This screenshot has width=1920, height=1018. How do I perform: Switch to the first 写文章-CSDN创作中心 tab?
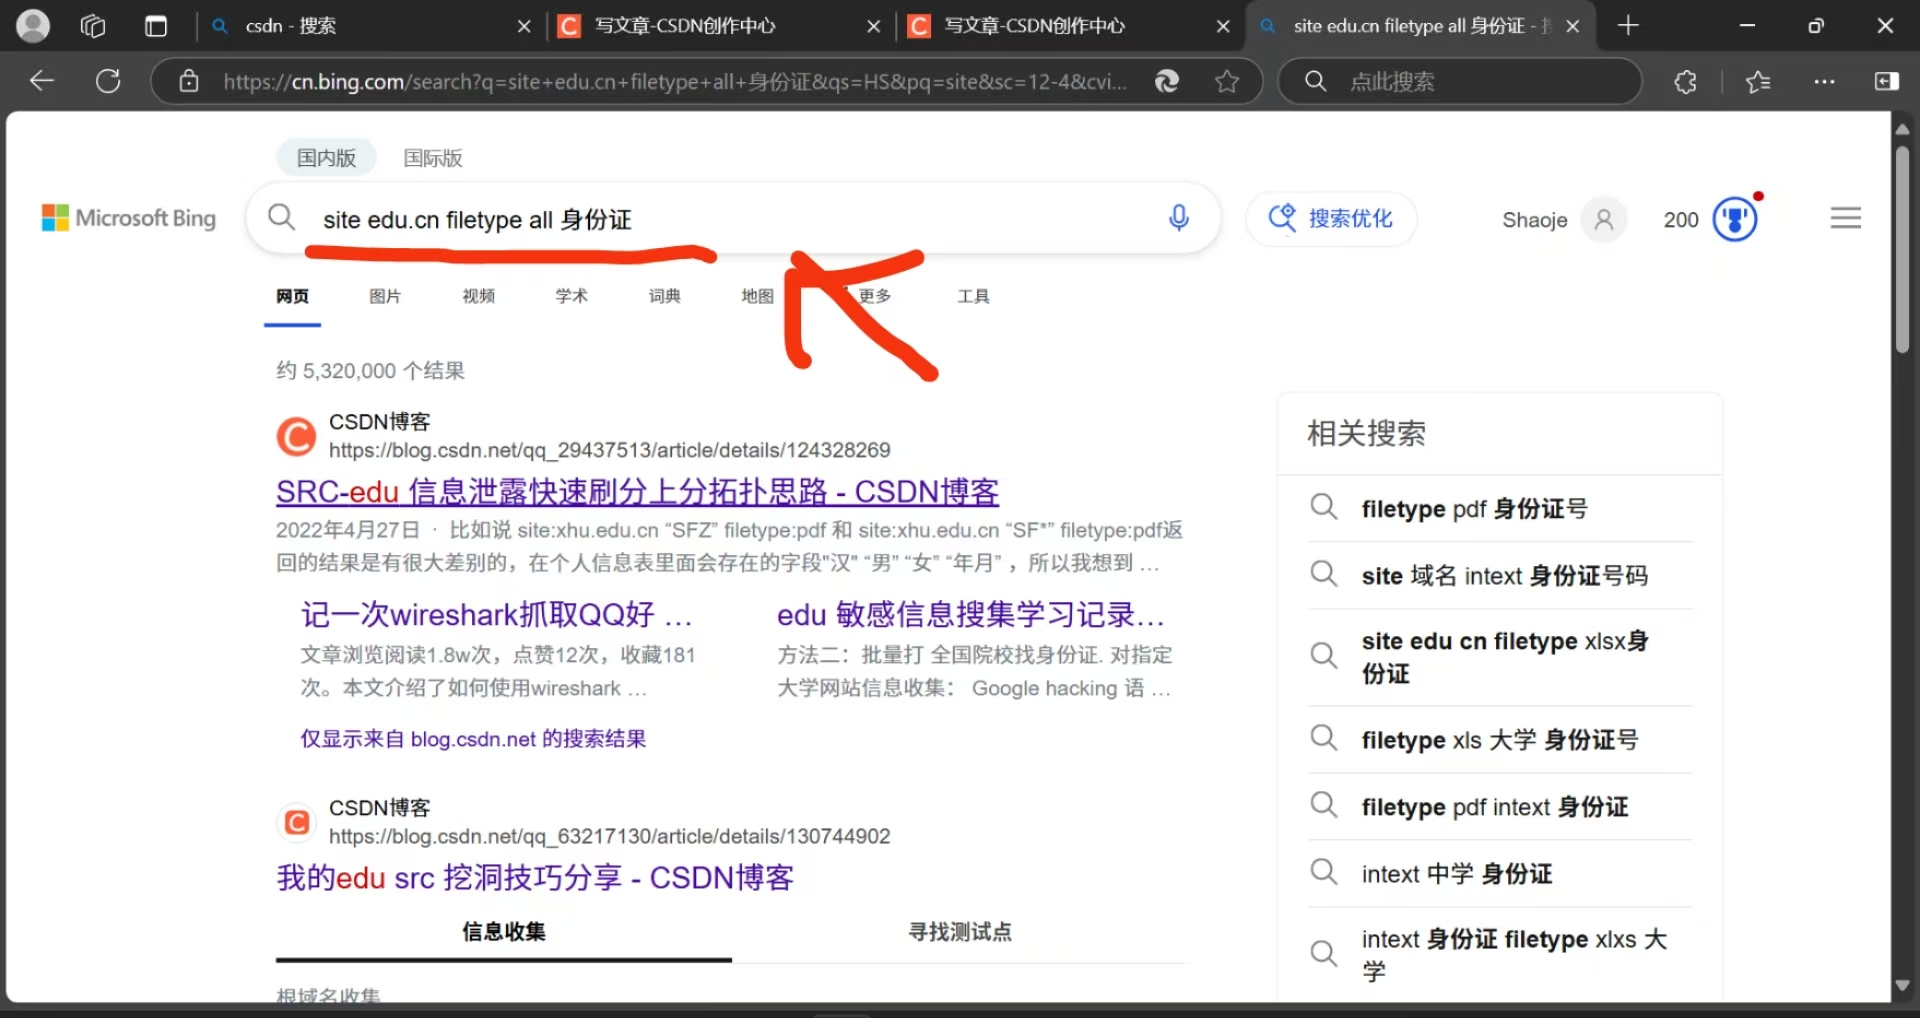coord(720,26)
